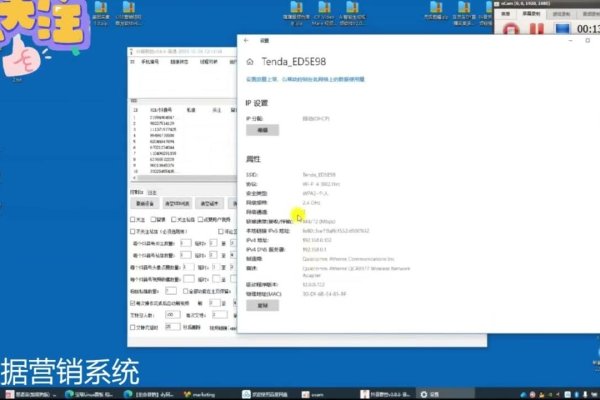
Task: Click the 手机编号 column header in the marketing tool
Action: 150,62
